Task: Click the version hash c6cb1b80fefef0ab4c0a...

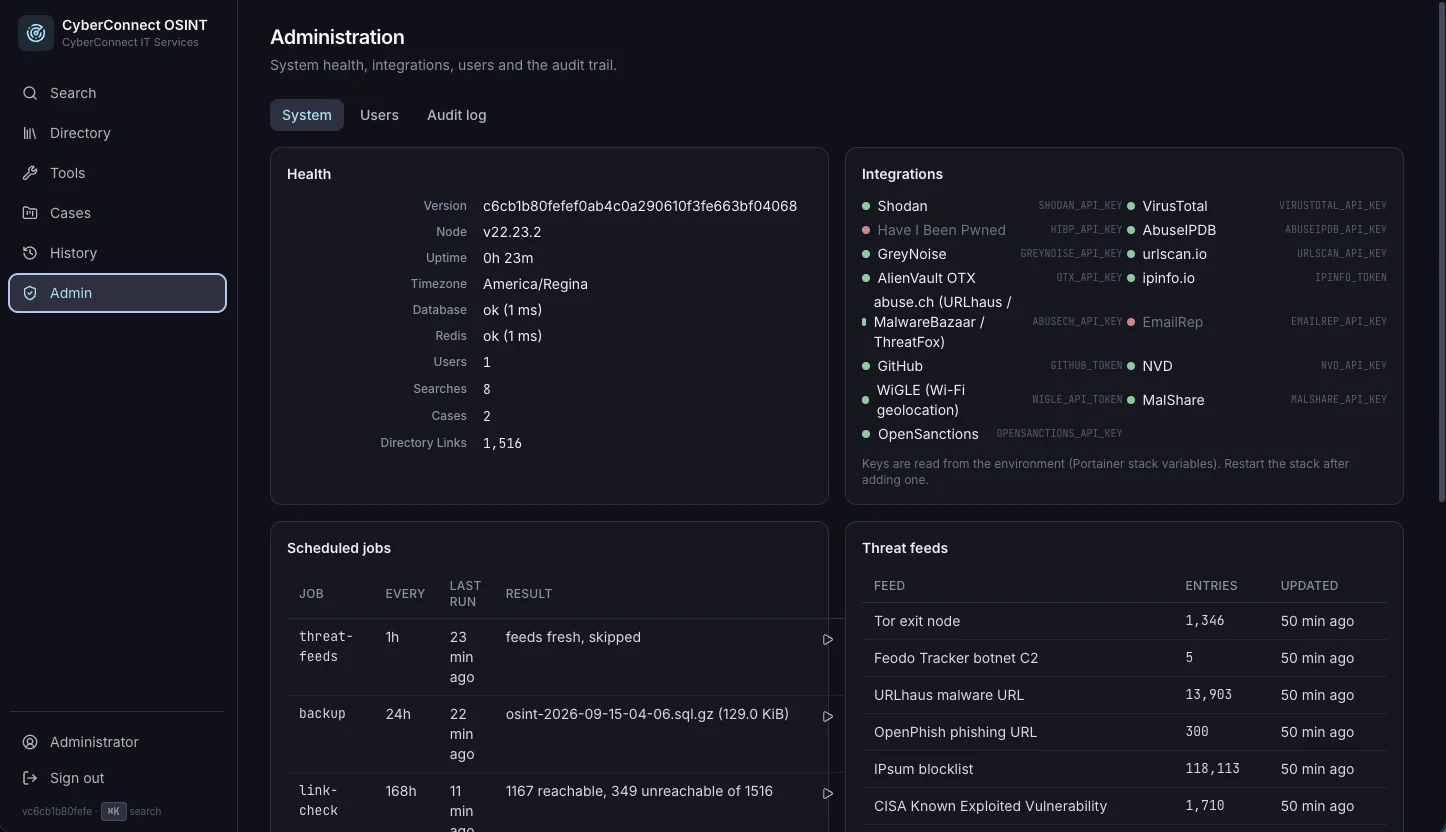Action: pyautogui.click(x=640, y=206)
